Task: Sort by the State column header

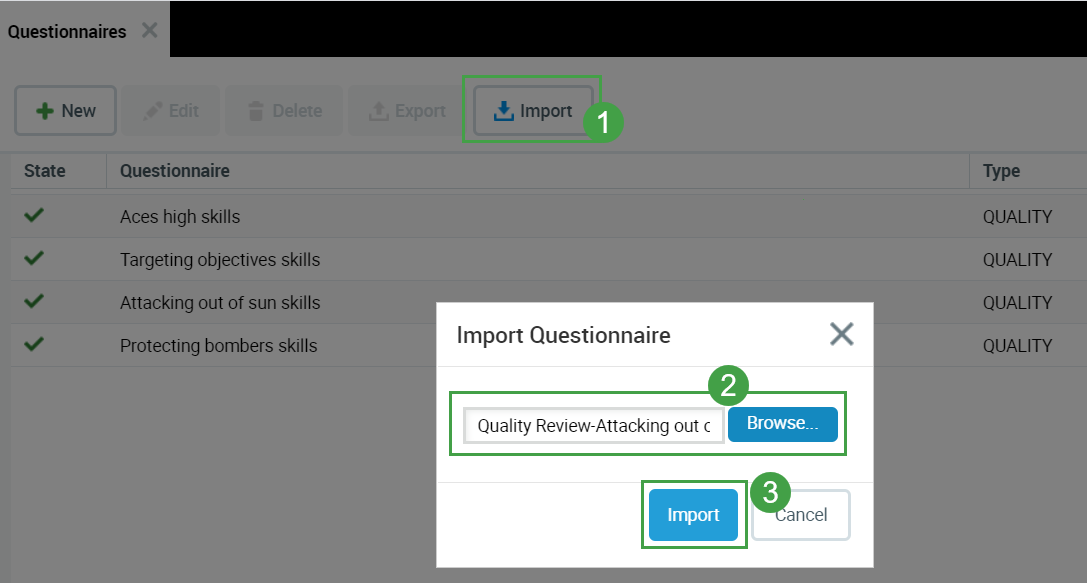Action: tap(45, 171)
